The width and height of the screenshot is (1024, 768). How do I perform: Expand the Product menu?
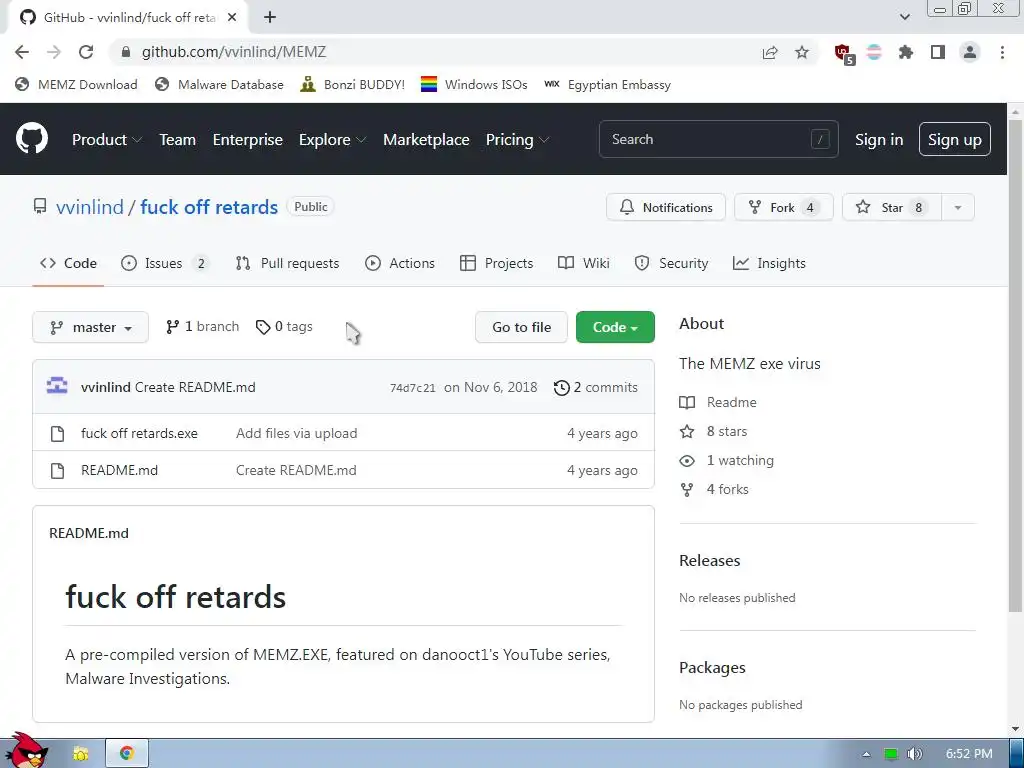(107, 140)
